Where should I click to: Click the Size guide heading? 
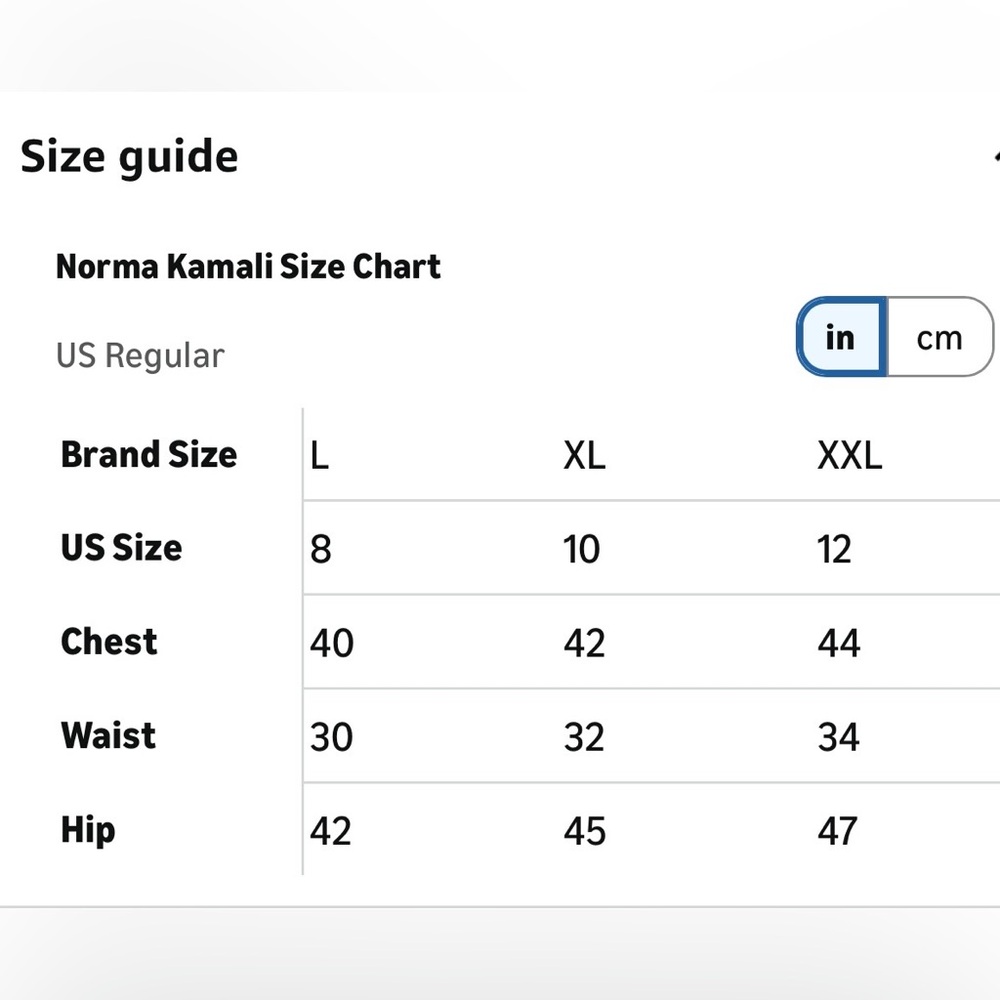129,156
